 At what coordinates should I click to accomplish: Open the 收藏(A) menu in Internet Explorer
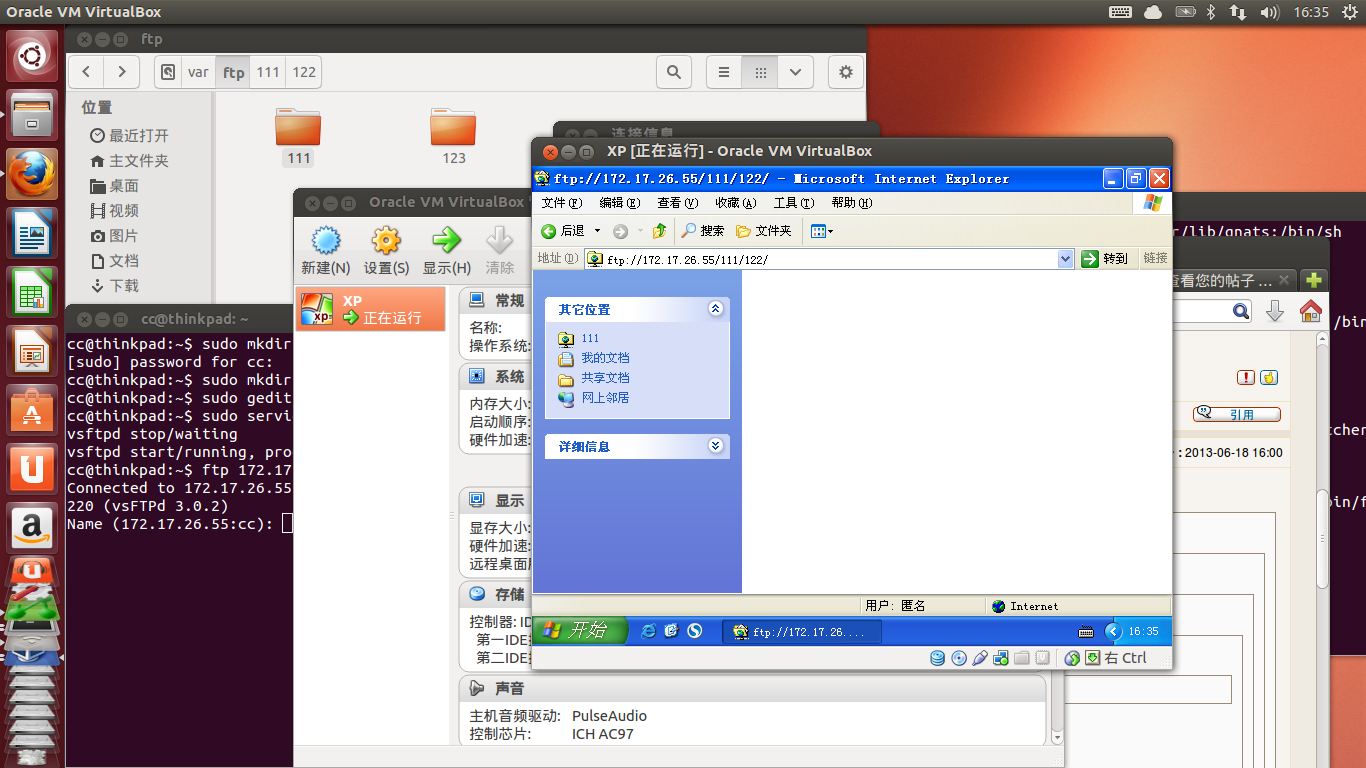tap(735, 203)
